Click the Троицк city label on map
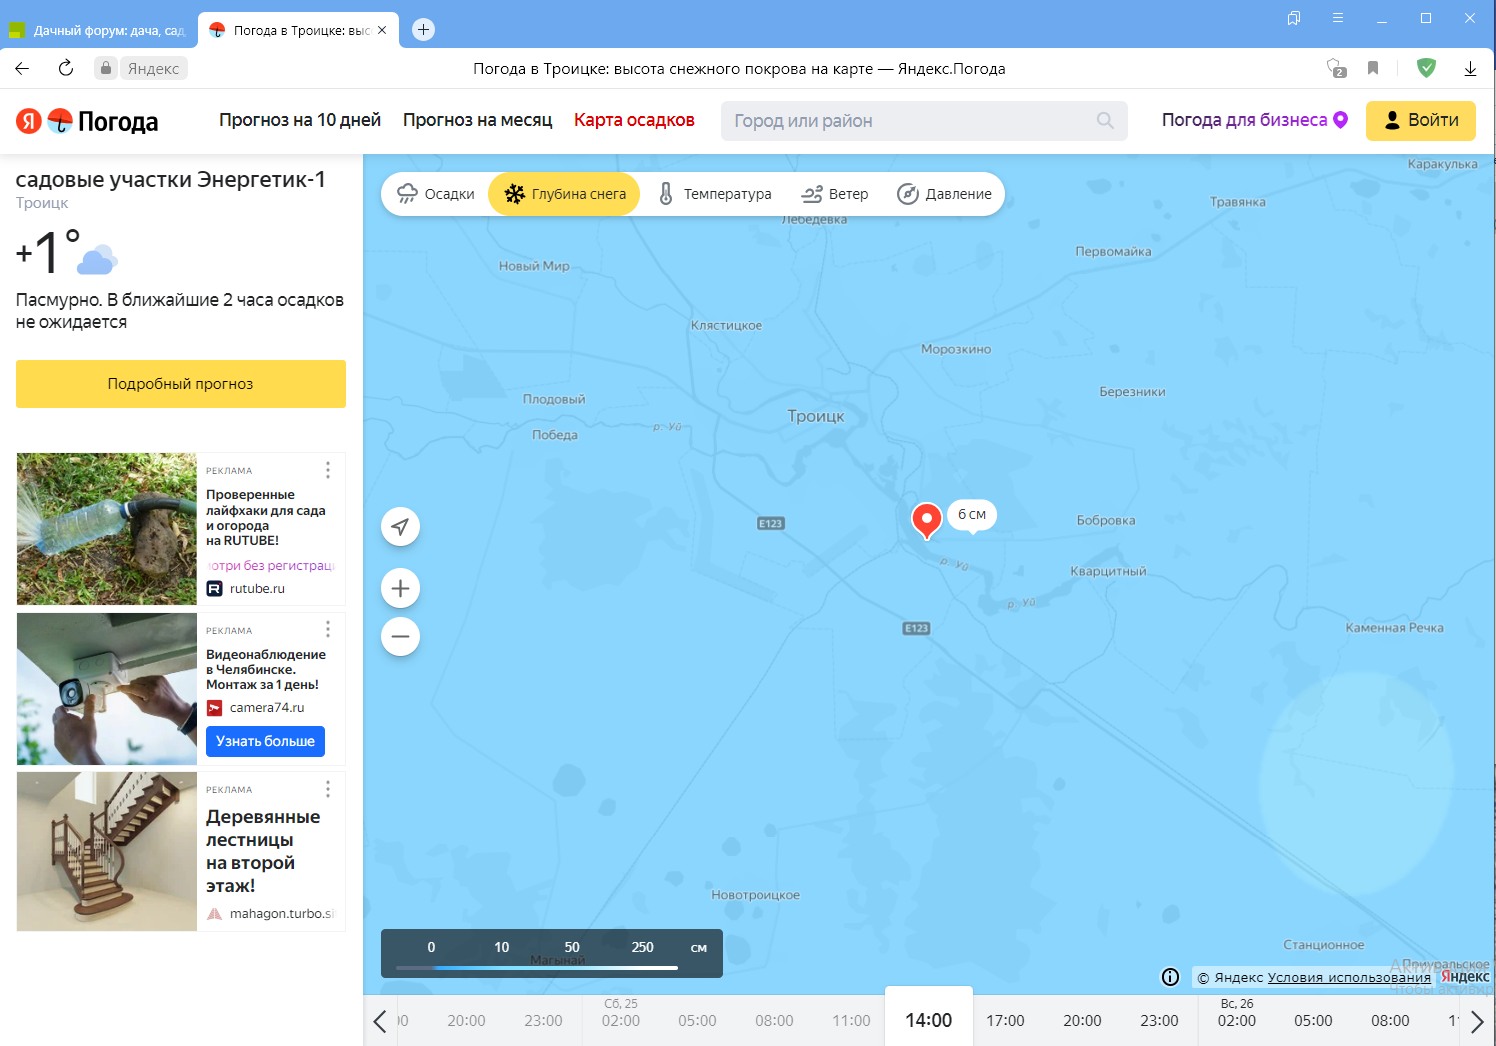Image resolution: width=1496 pixels, height=1046 pixels. tap(816, 416)
